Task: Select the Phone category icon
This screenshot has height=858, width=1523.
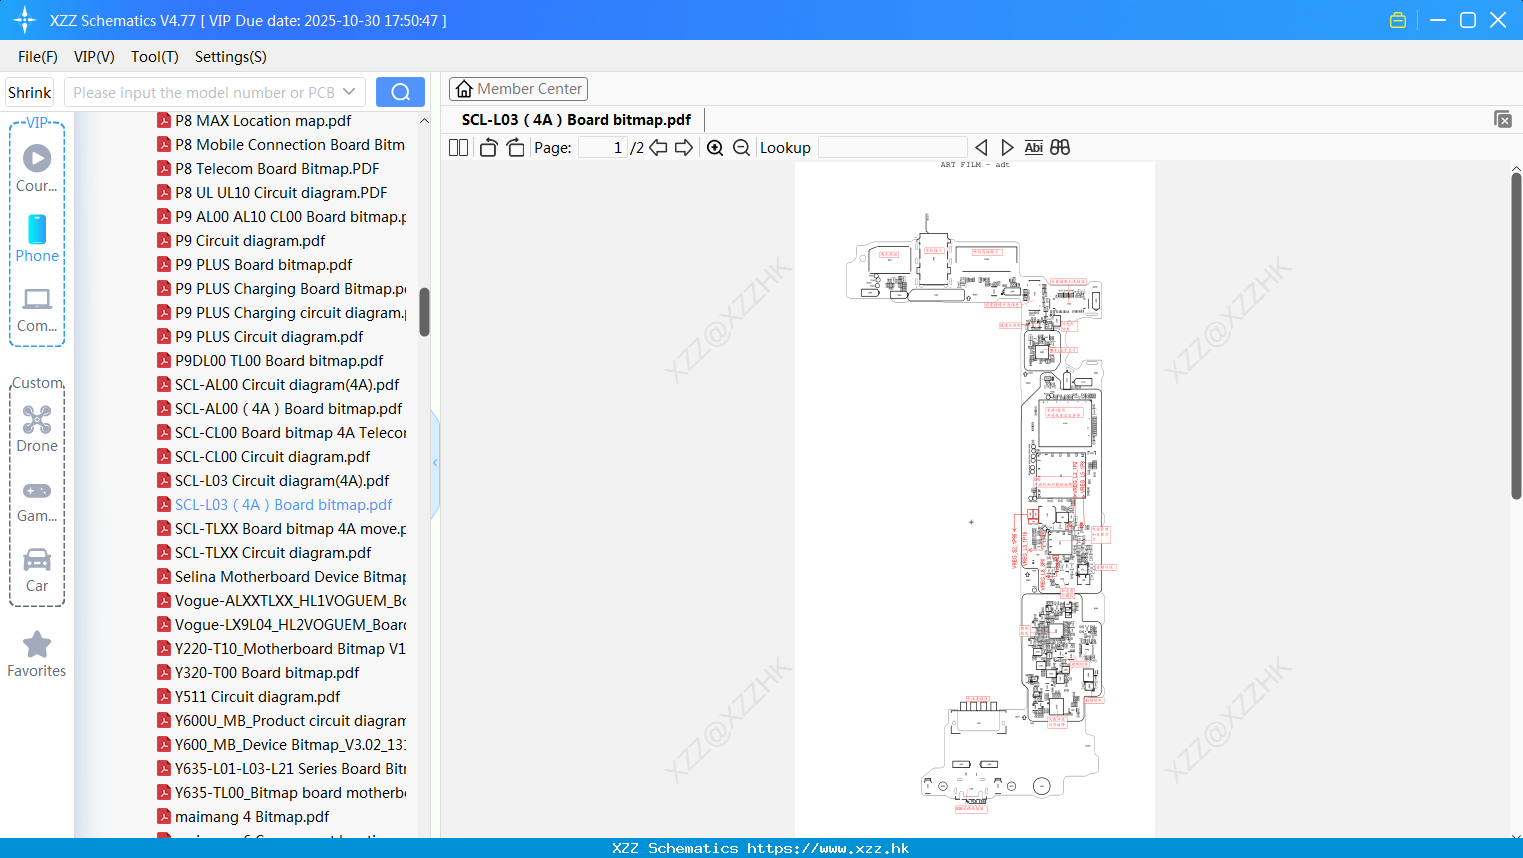Action: 37,239
